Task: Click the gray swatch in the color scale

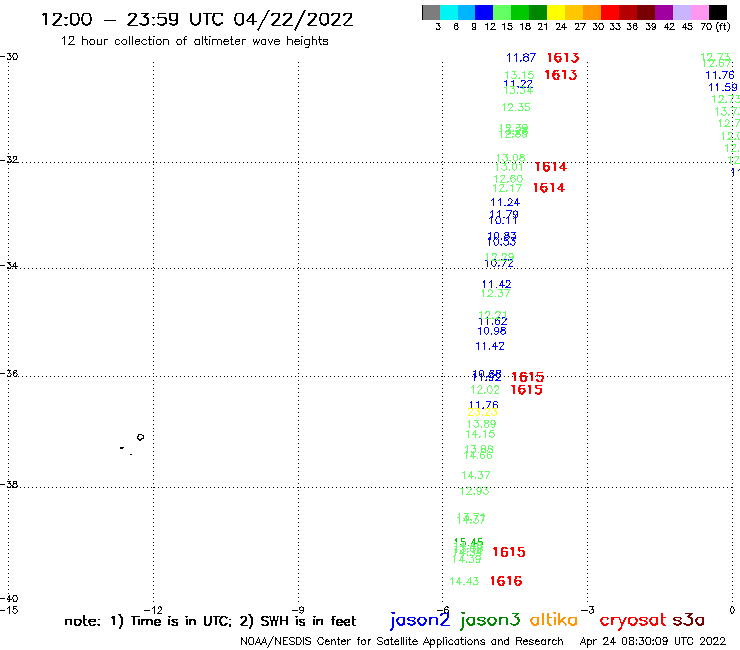Action: 431,12
